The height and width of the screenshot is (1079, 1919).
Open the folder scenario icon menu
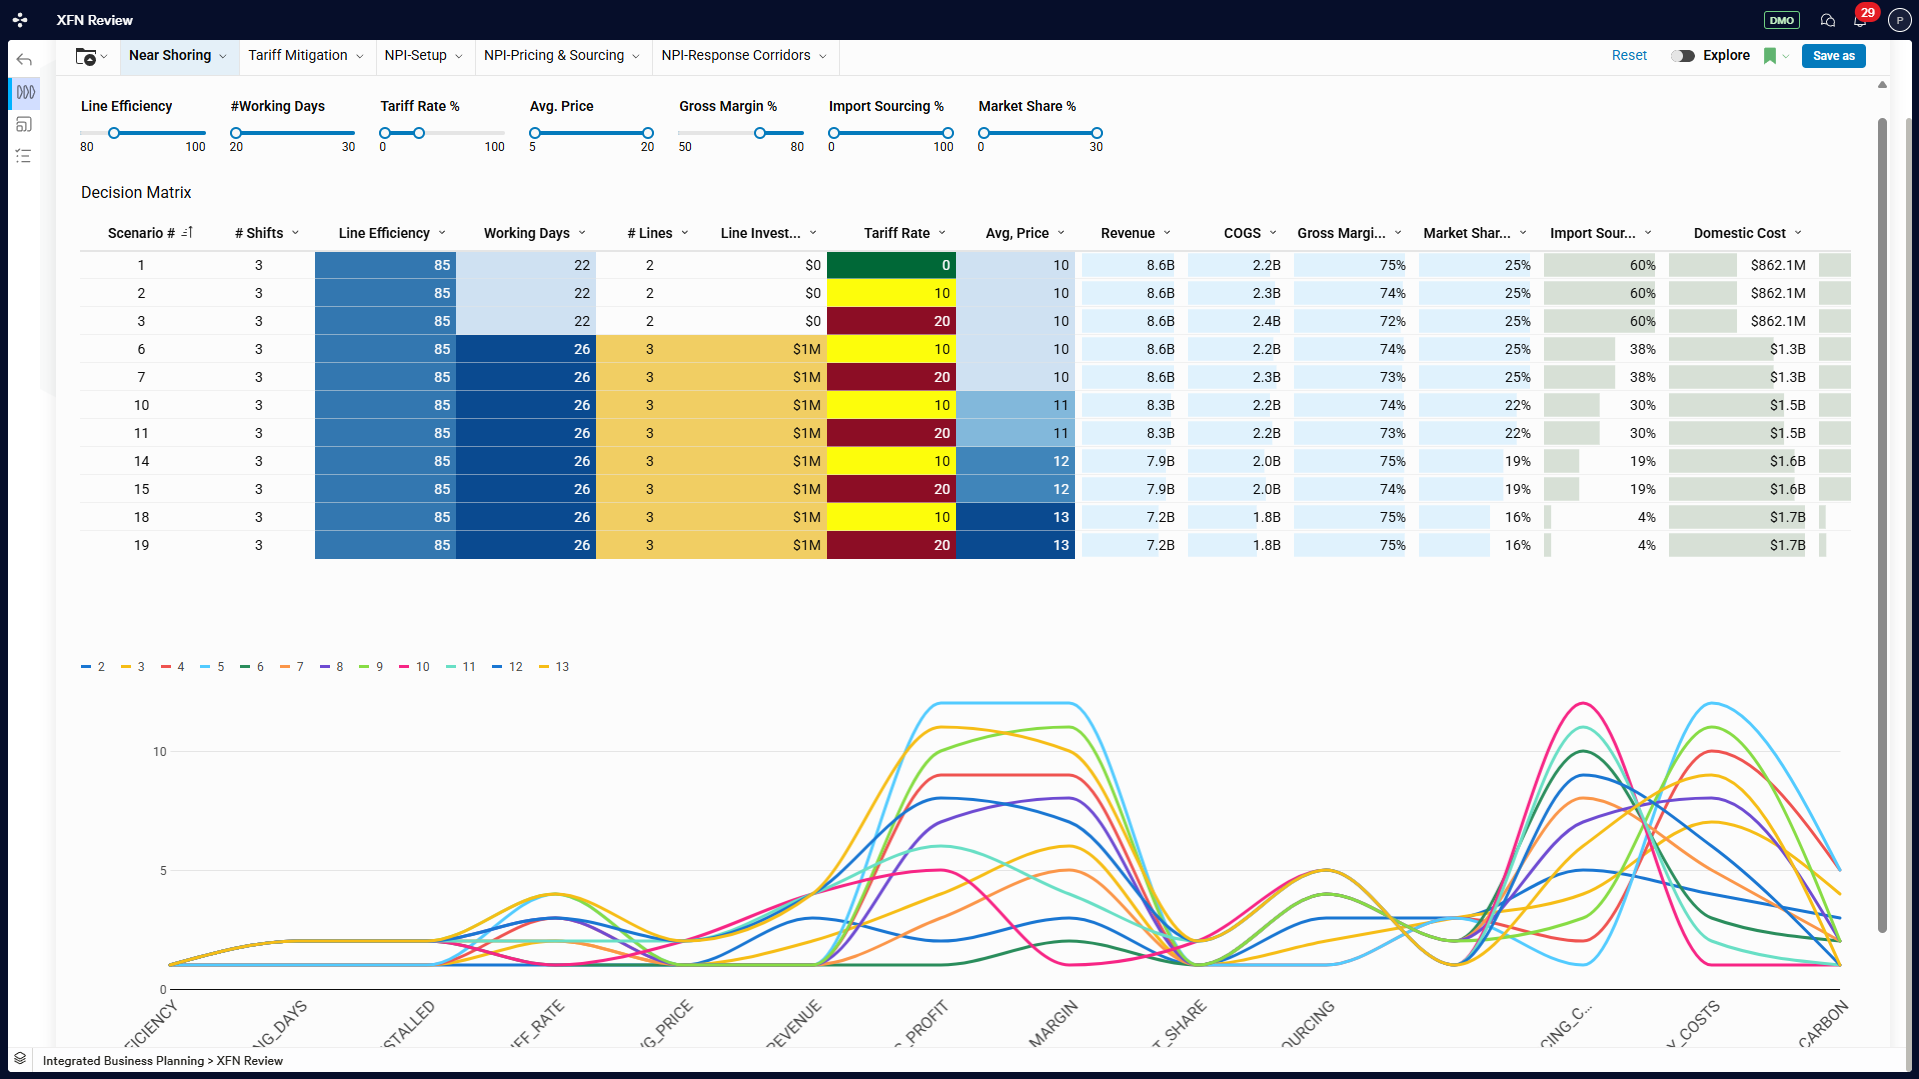91,57
